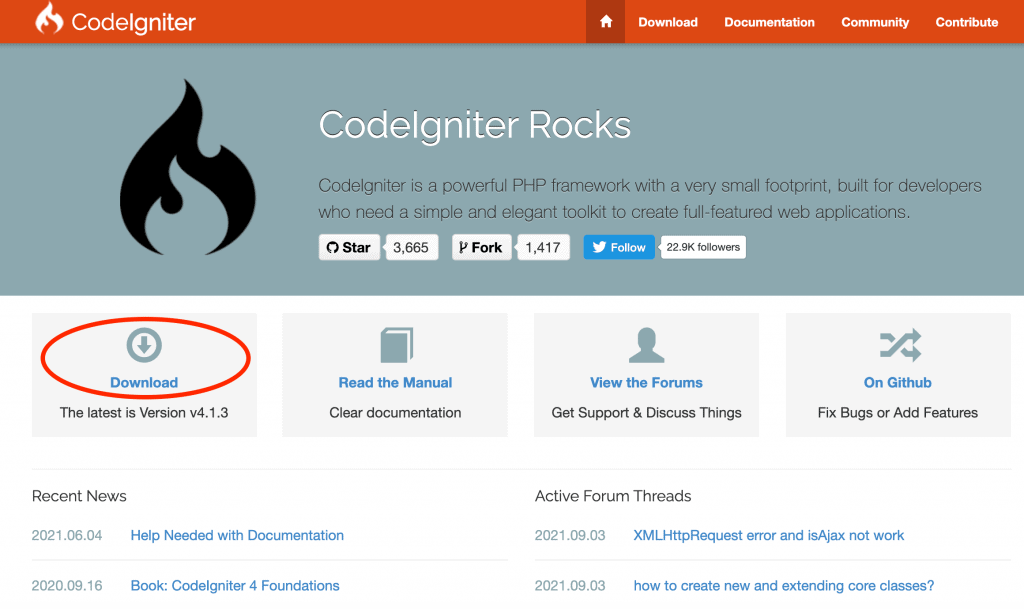Click the CodeIgniter wordmark in header

point(133,22)
